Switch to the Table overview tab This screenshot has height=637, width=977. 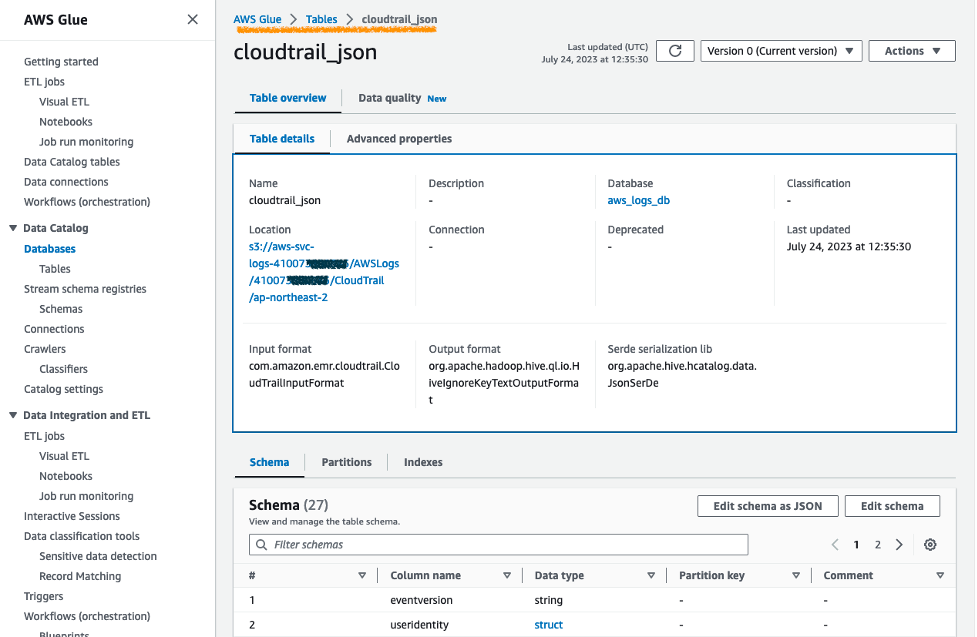pos(288,98)
